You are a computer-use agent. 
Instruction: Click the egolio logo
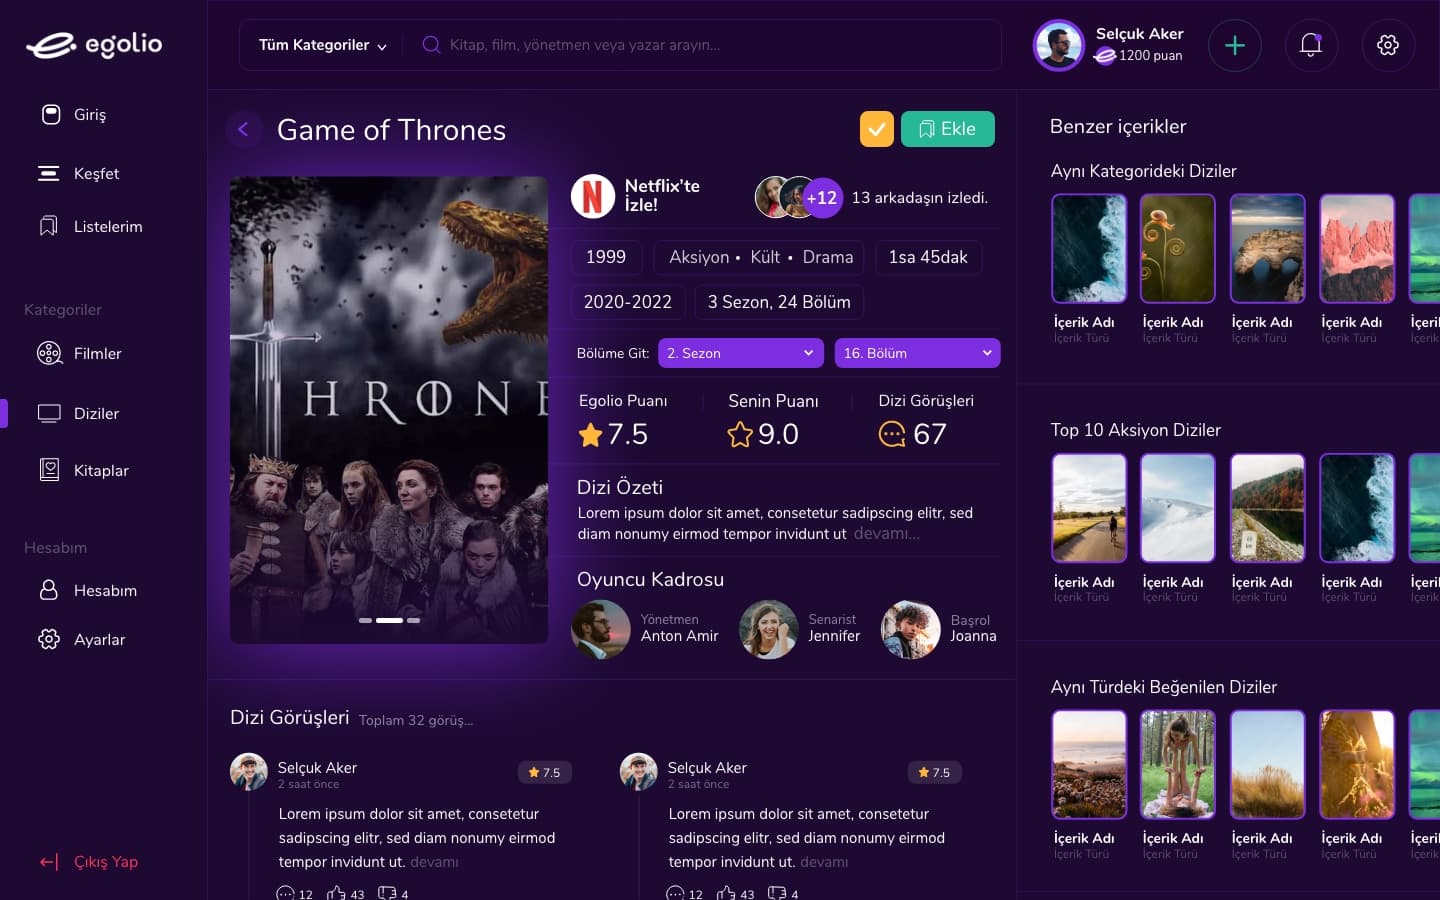pos(94,45)
